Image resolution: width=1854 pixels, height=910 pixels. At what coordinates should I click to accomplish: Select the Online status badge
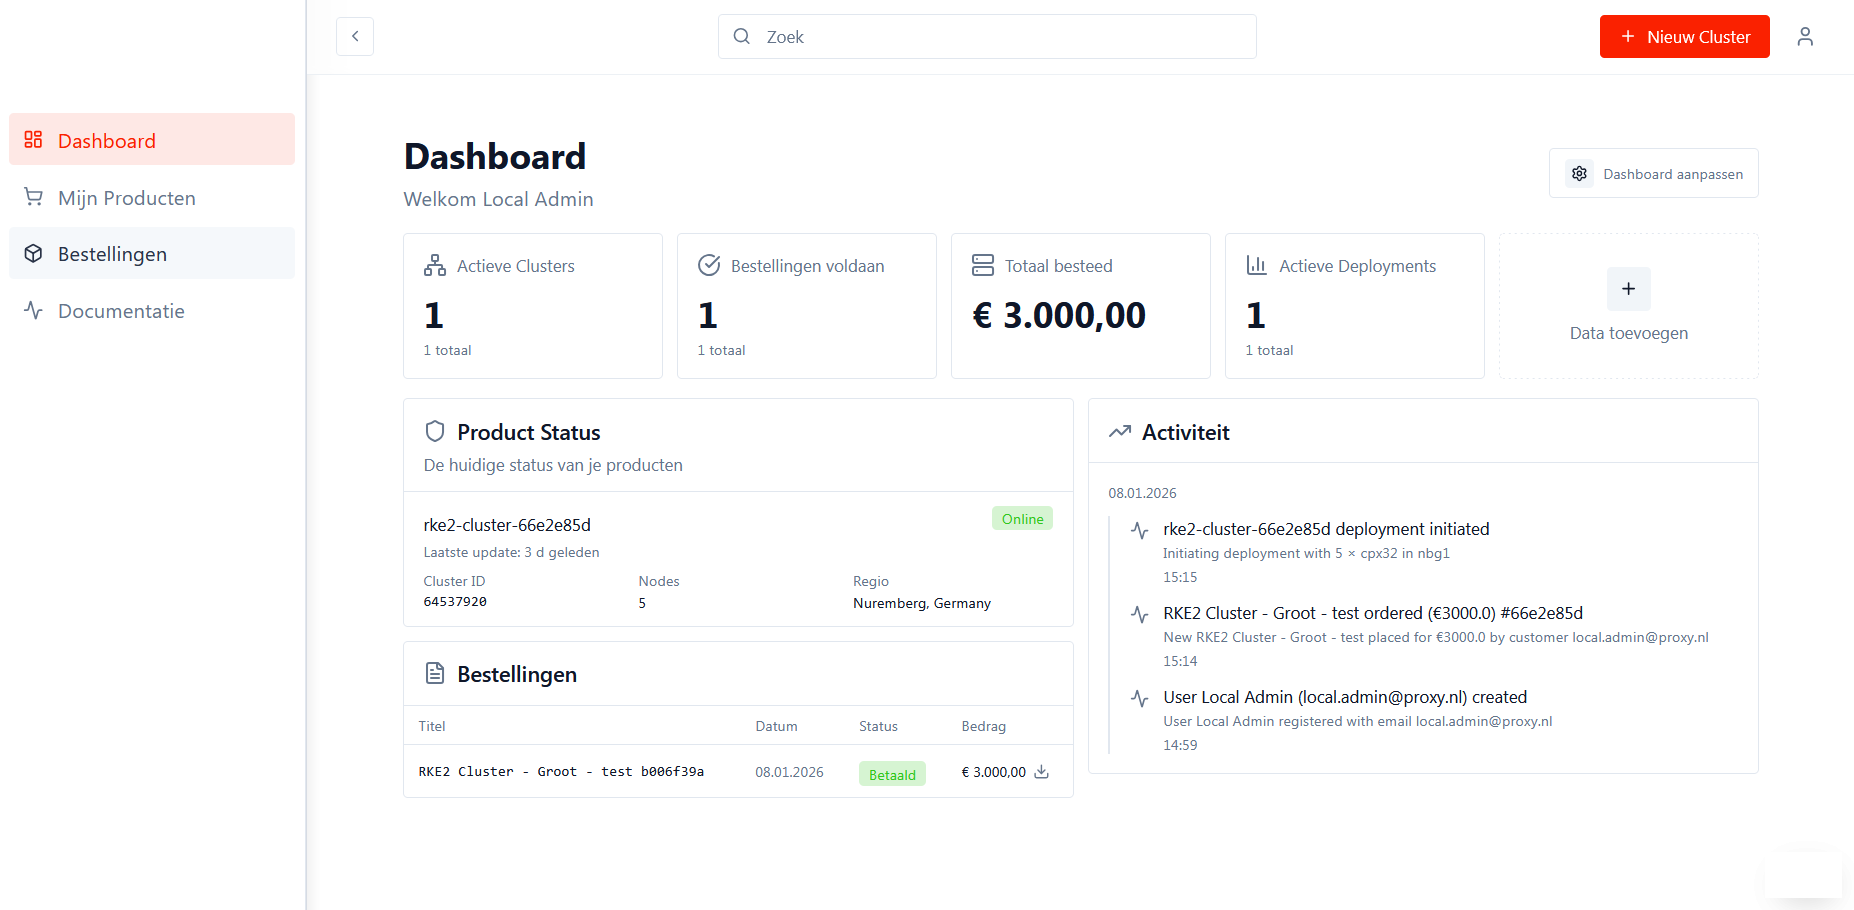pos(1022,518)
